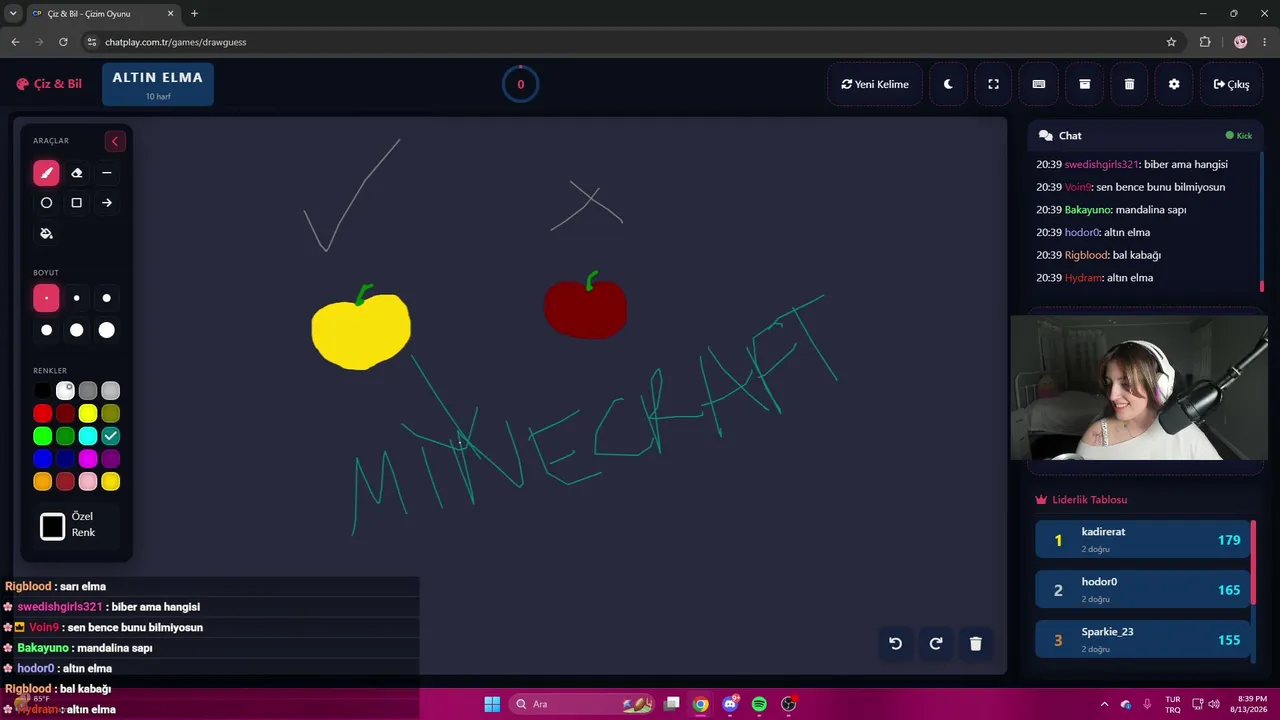
Task: Click the round timer showing 0
Action: tap(520, 84)
